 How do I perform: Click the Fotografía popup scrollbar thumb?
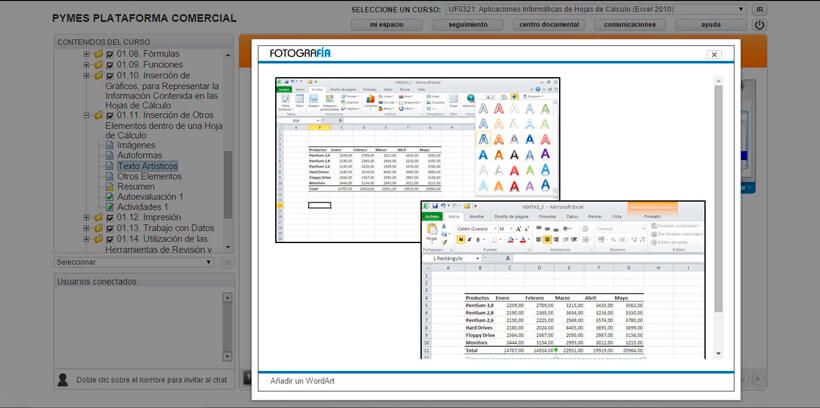point(719,199)
